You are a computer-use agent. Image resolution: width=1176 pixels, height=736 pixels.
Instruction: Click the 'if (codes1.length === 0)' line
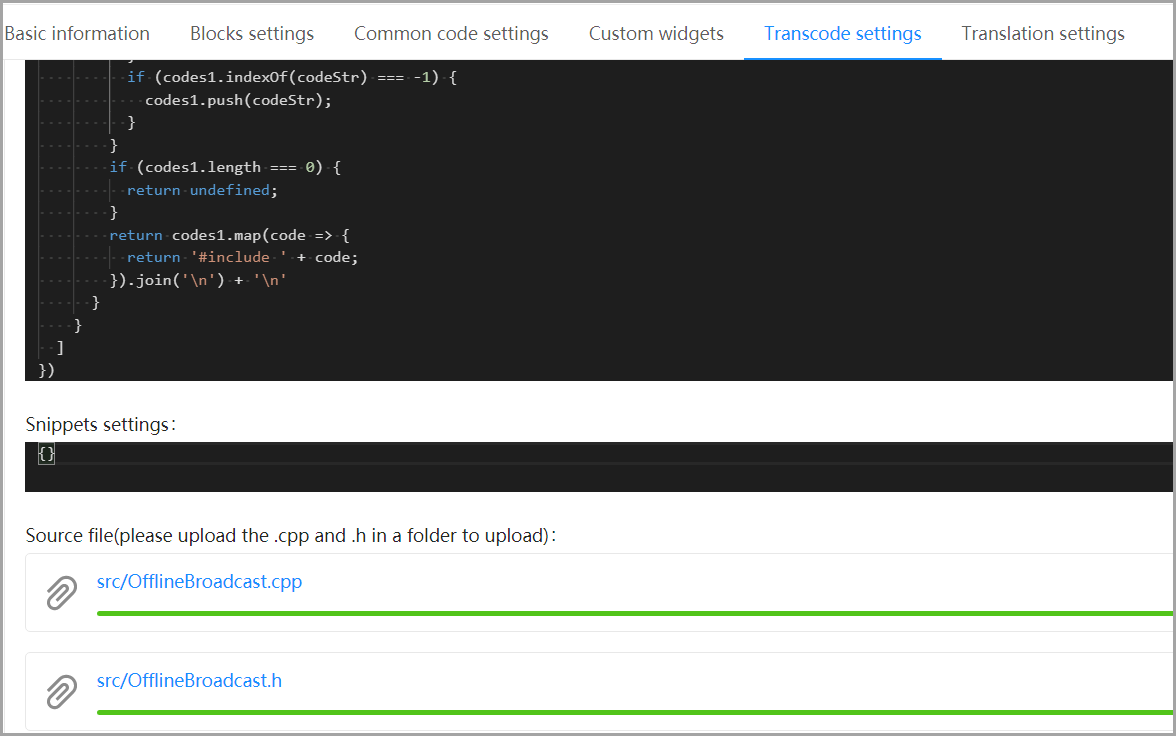click(225, 167)
